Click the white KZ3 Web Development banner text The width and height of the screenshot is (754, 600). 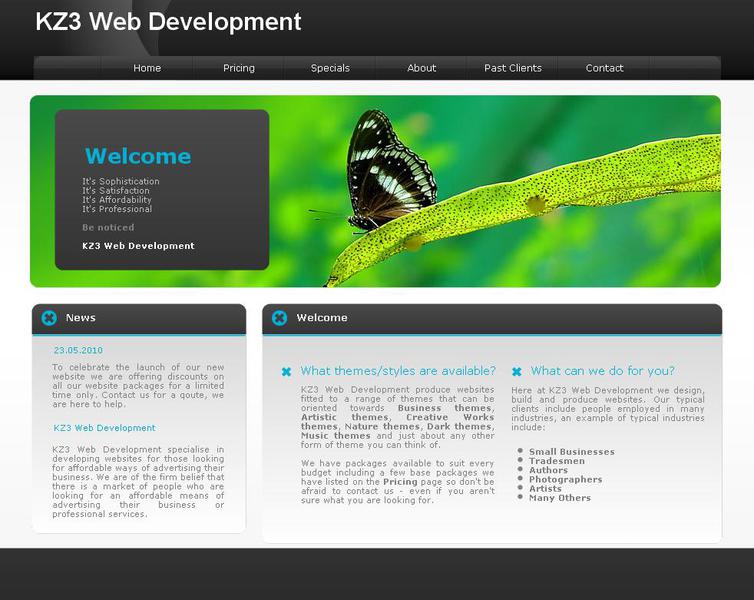pyautogui.click(x=138, y=246)
